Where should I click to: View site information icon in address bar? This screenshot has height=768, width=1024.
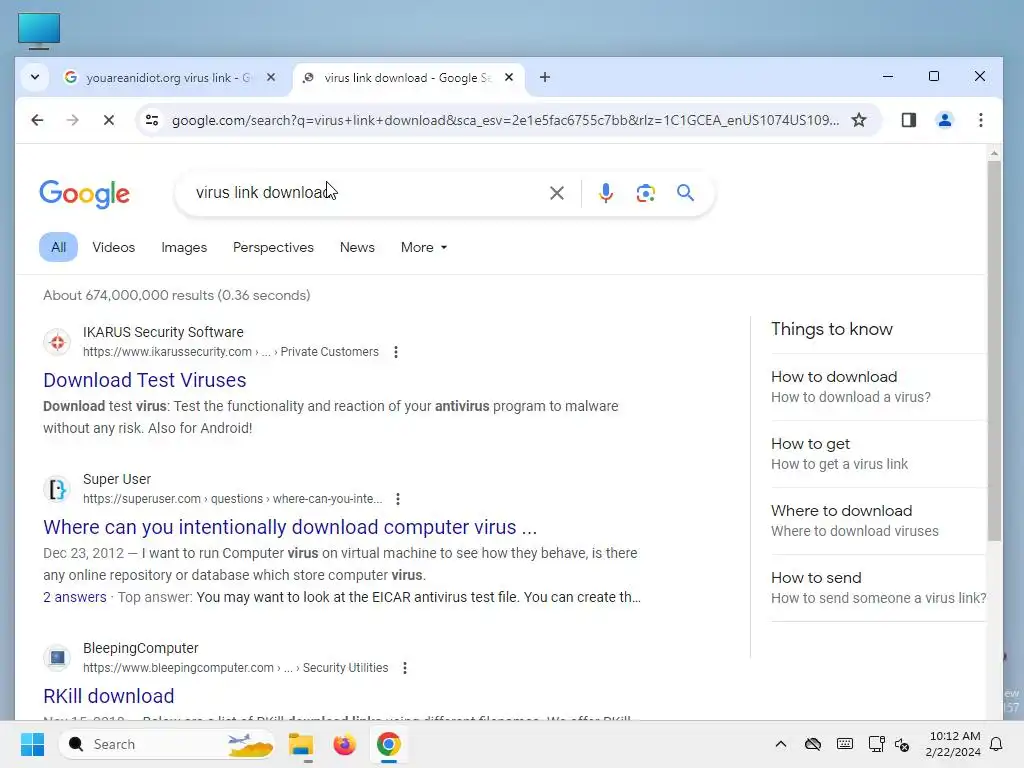152,120
